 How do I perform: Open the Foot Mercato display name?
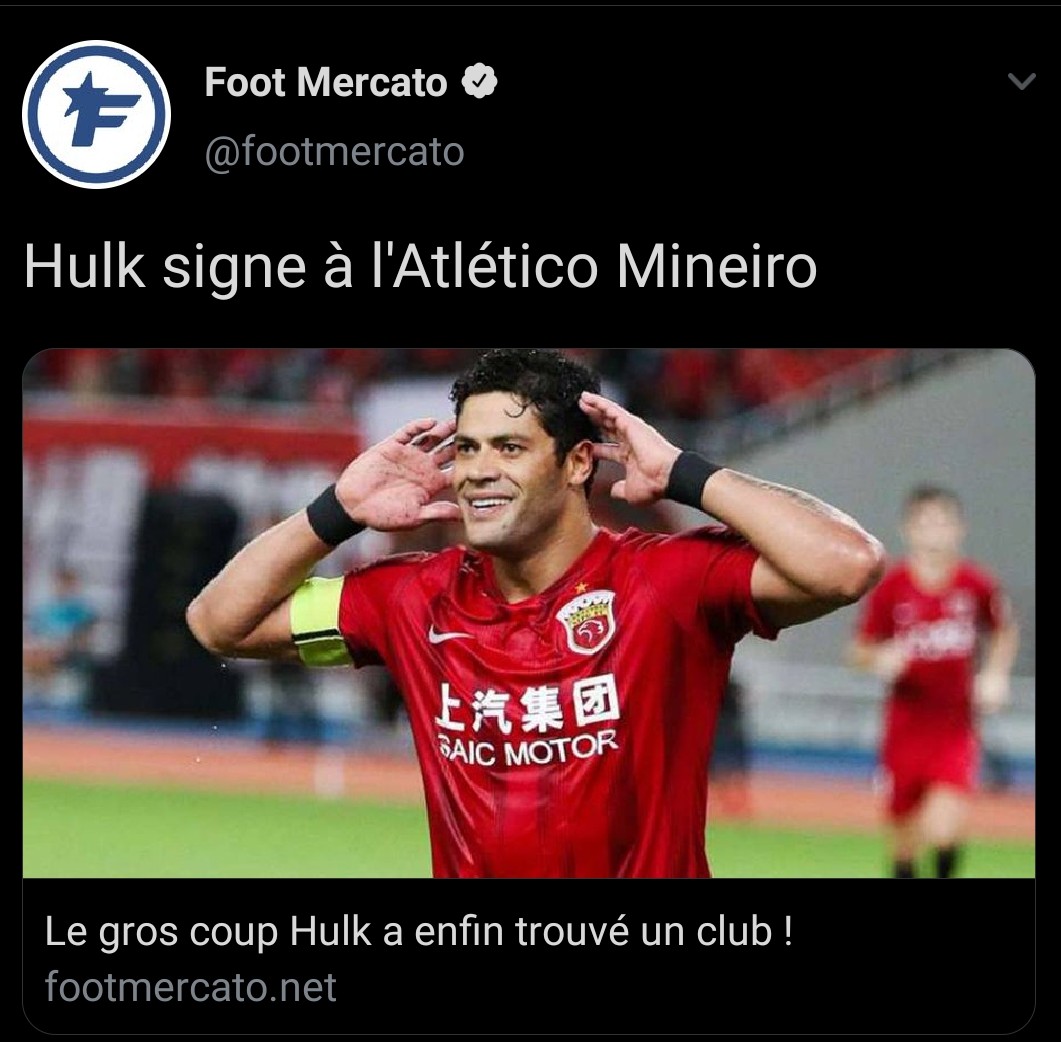coord(325,82)
